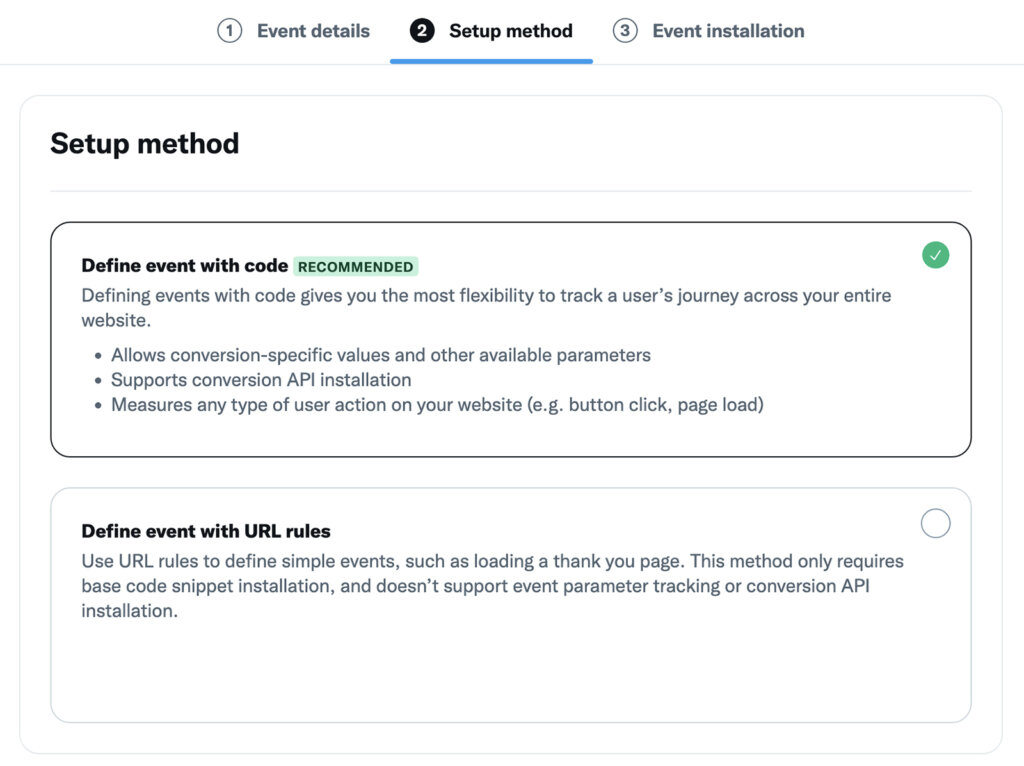Click the step 1 circle icon
Viewport: 1024px width, 766px height.
[x=230, y=31]
